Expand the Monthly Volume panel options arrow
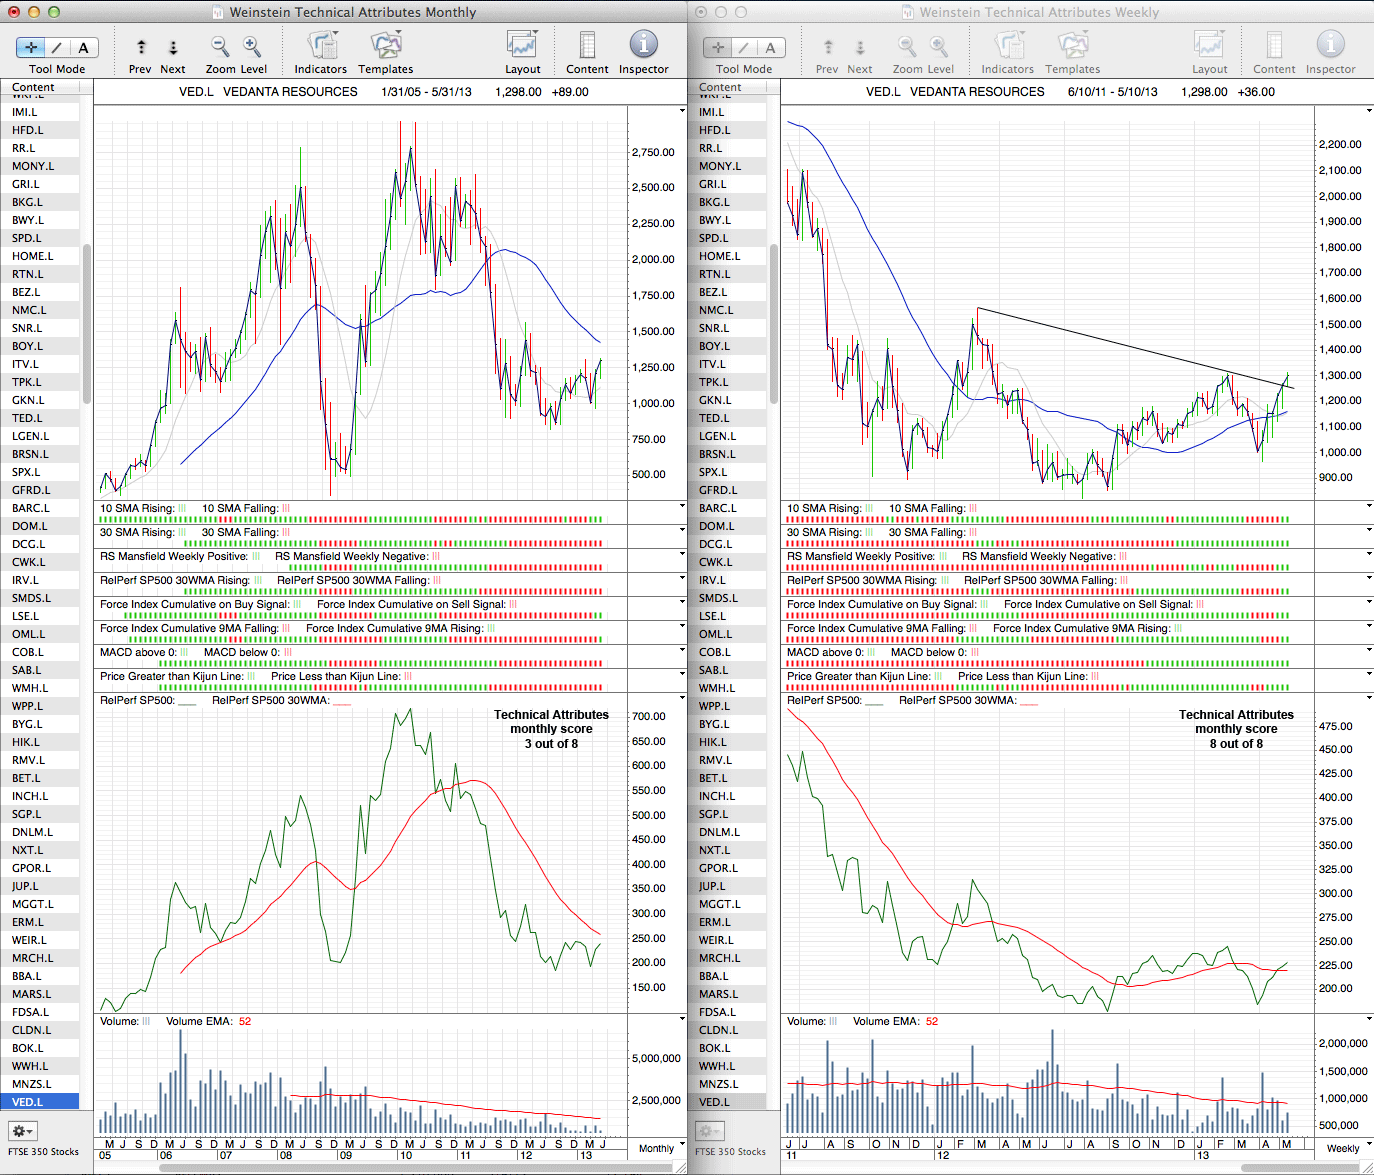Image resolution: width=1374 pixels, height=1175 pixels. 682,1019
